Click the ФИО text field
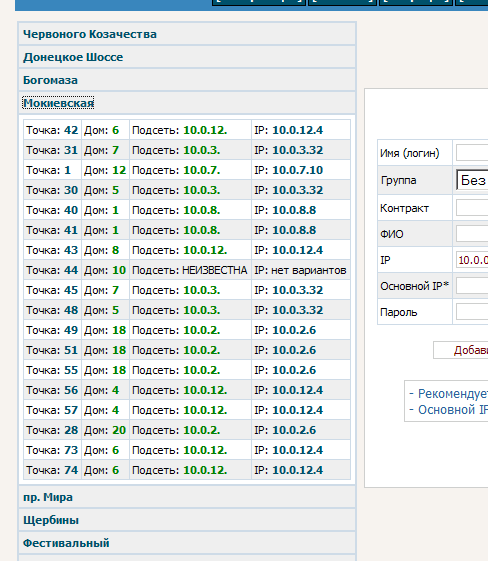This screenshot has width=488, height=561. (472, 234)
